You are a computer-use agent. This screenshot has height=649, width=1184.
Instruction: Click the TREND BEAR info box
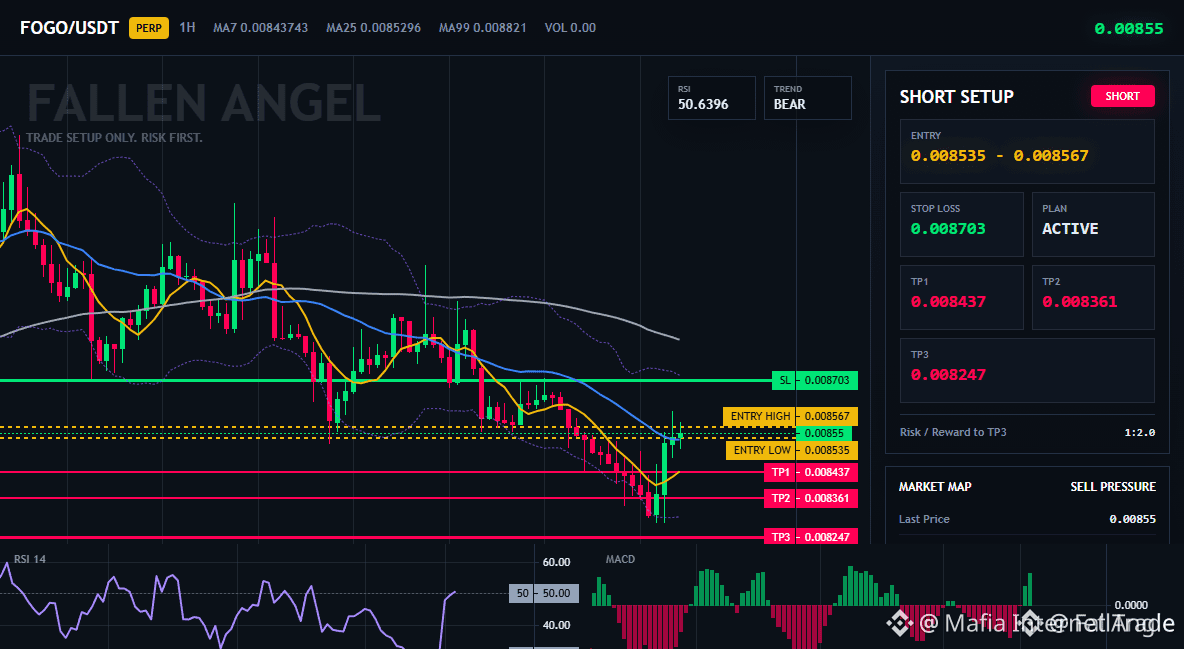[x=807, y=98]
